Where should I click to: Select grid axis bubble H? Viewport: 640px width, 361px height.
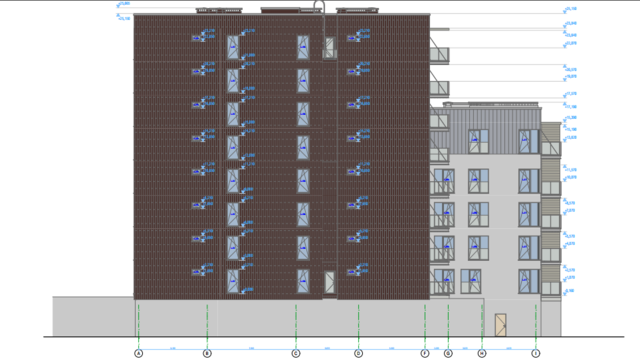point(482,353)
